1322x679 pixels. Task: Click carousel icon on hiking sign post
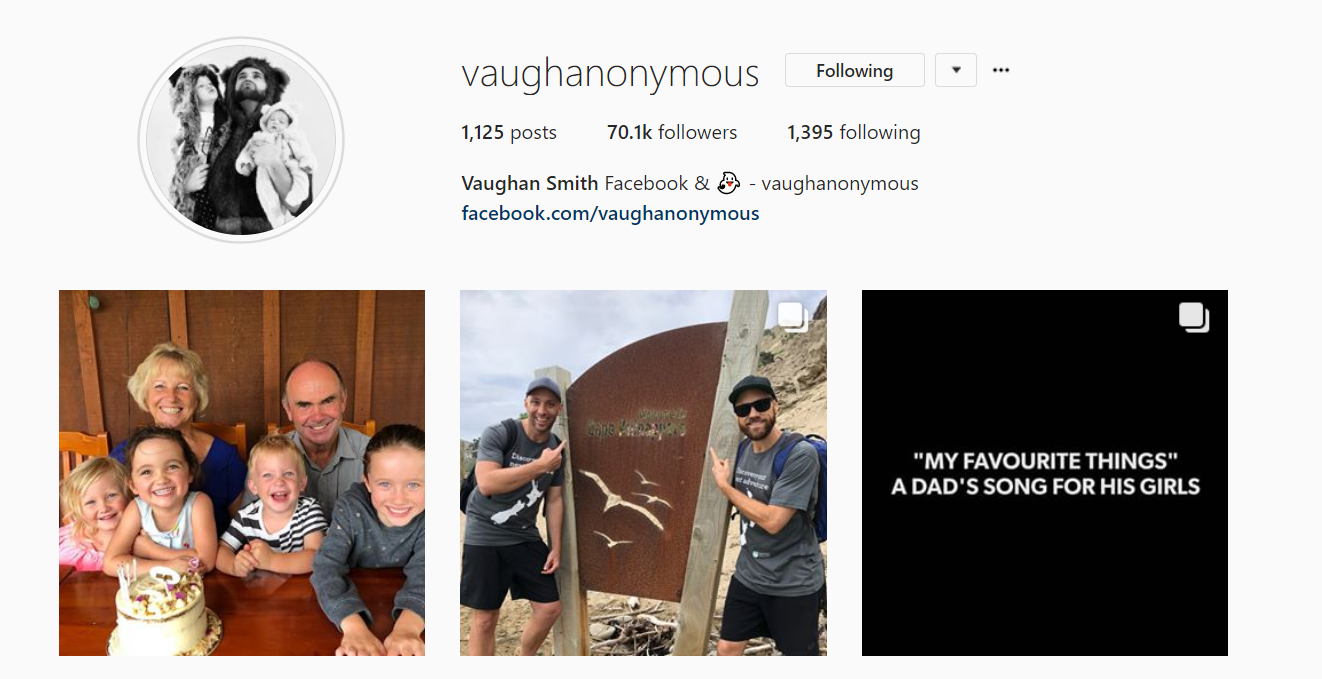click(x=792, y=317)
